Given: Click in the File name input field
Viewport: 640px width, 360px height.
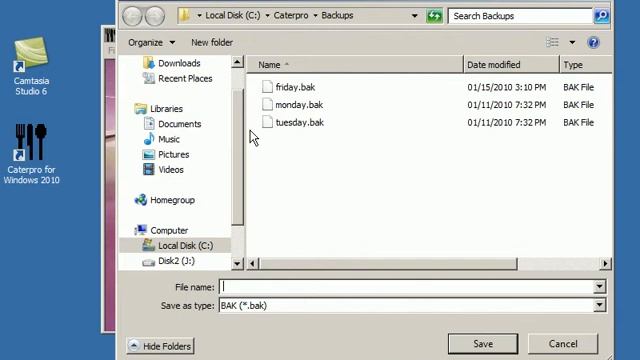Looking at the screenshot, I should click(x=407, y=287).
